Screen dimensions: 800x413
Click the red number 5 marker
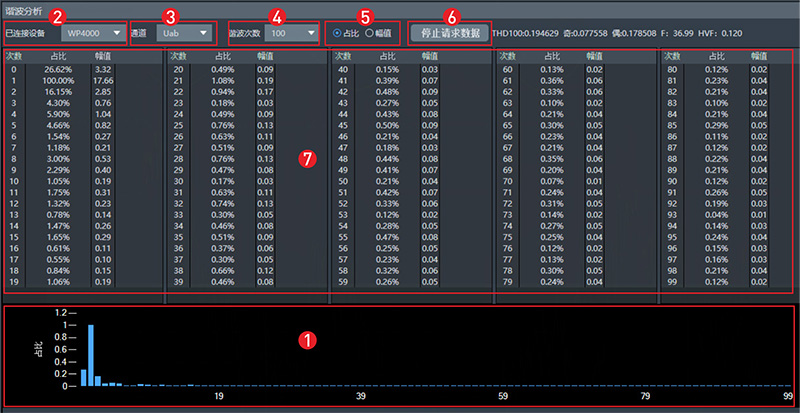[365, 14]
